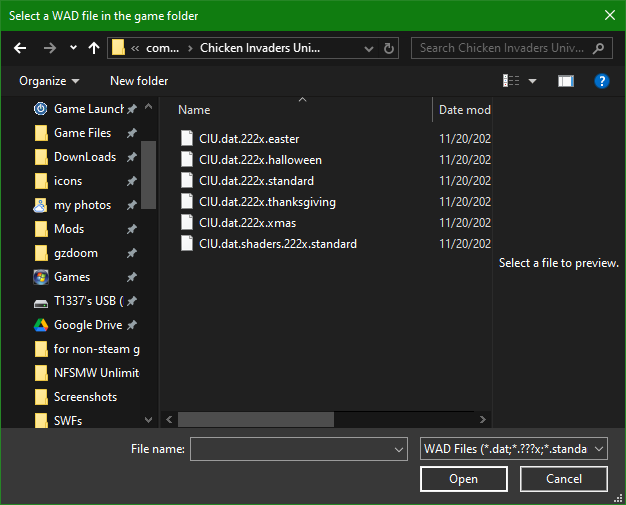Click the Back navigation arrow
Viewport: 626px width, 505px height.
tap(20, 48)
